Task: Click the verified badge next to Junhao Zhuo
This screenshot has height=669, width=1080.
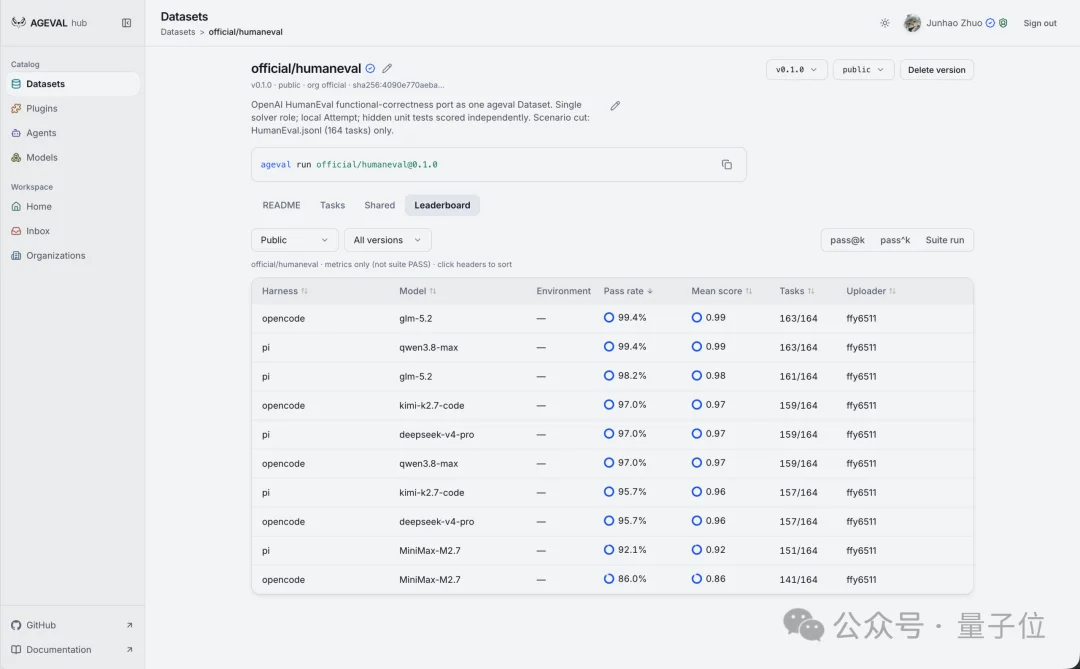Action: click(x=990, y=23)
